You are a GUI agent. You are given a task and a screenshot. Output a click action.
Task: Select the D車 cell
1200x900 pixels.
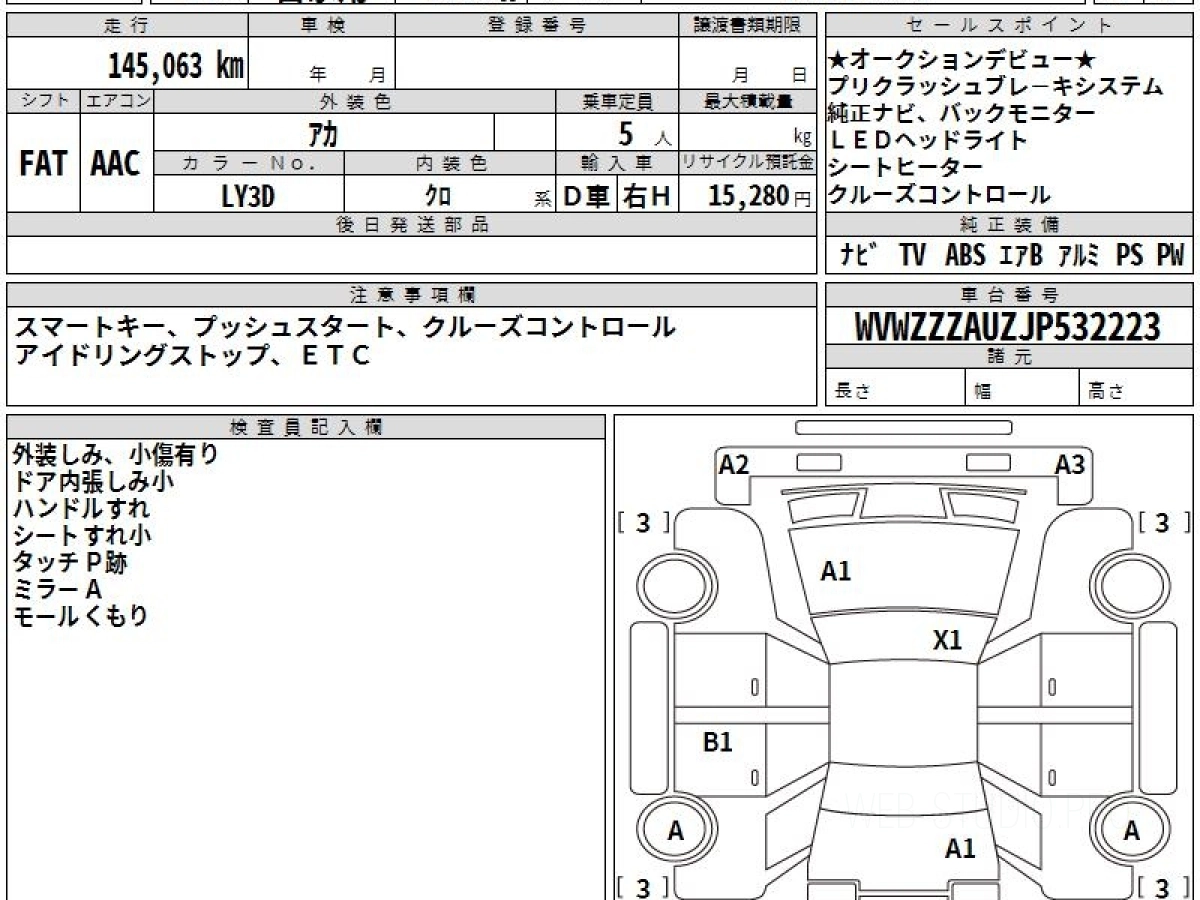tap(587, 196)
